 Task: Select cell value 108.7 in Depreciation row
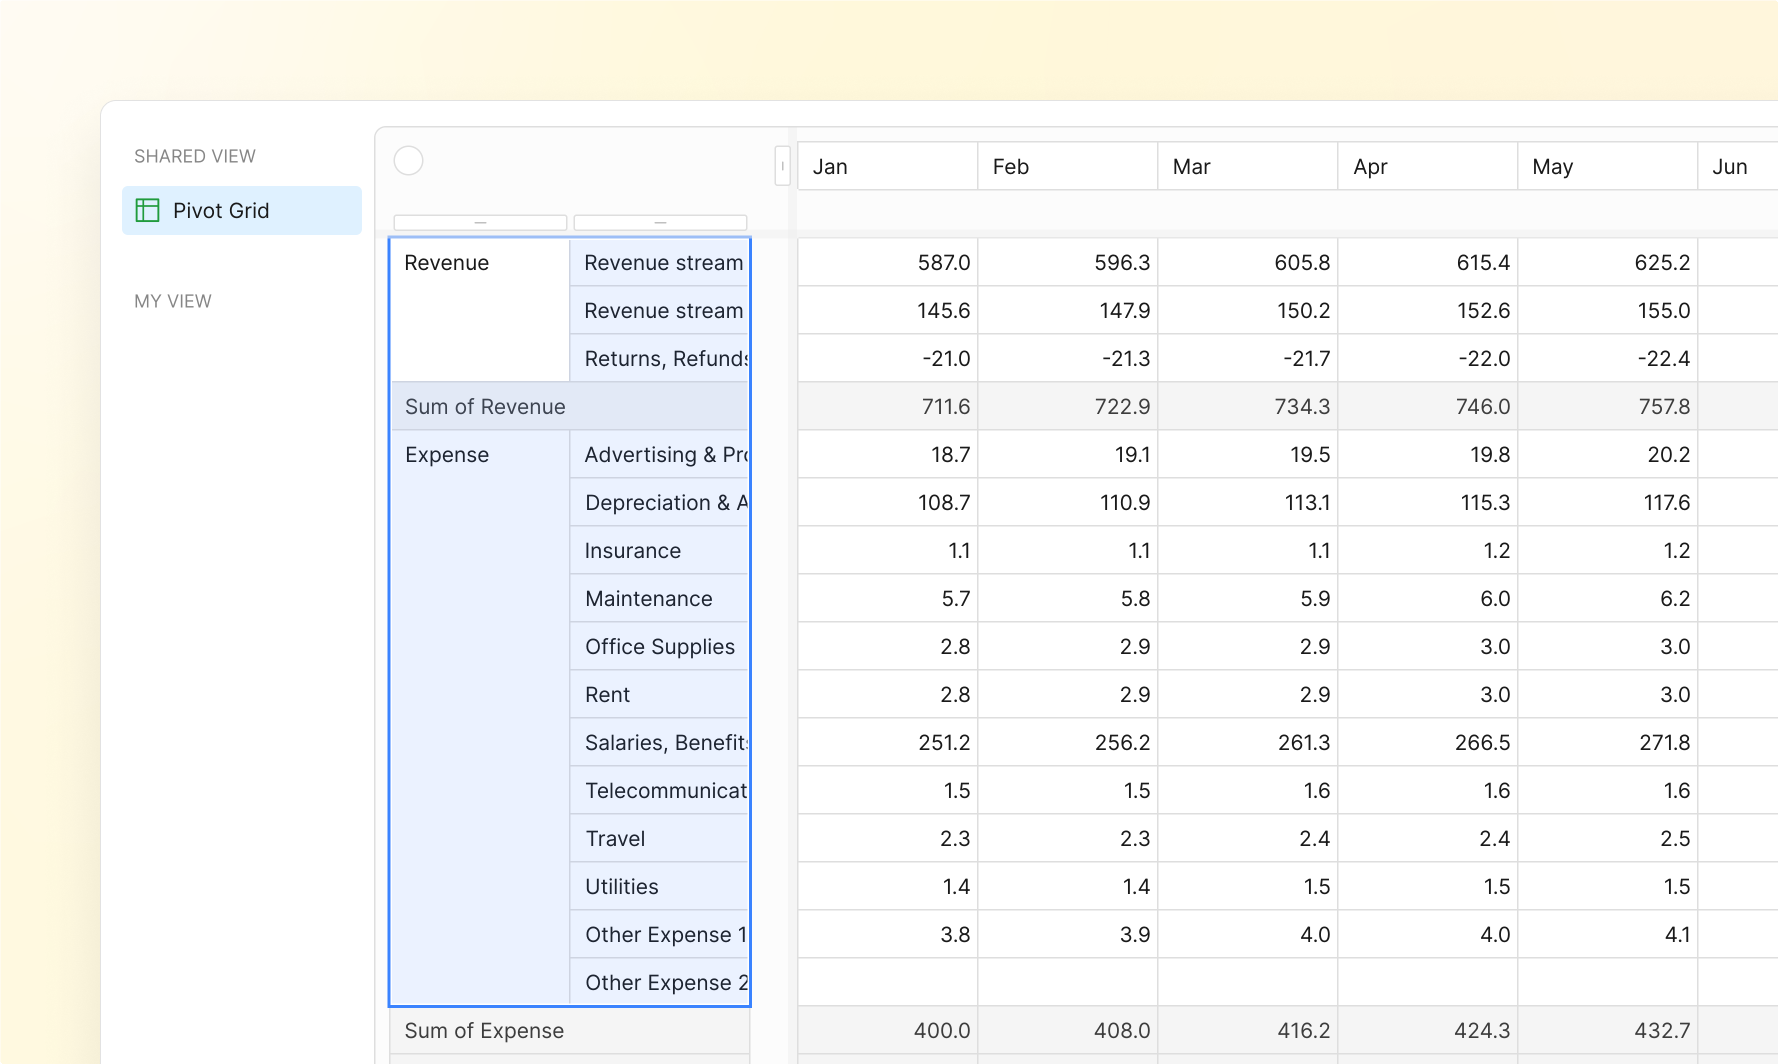pyautogui.click(x=887, y=502)
